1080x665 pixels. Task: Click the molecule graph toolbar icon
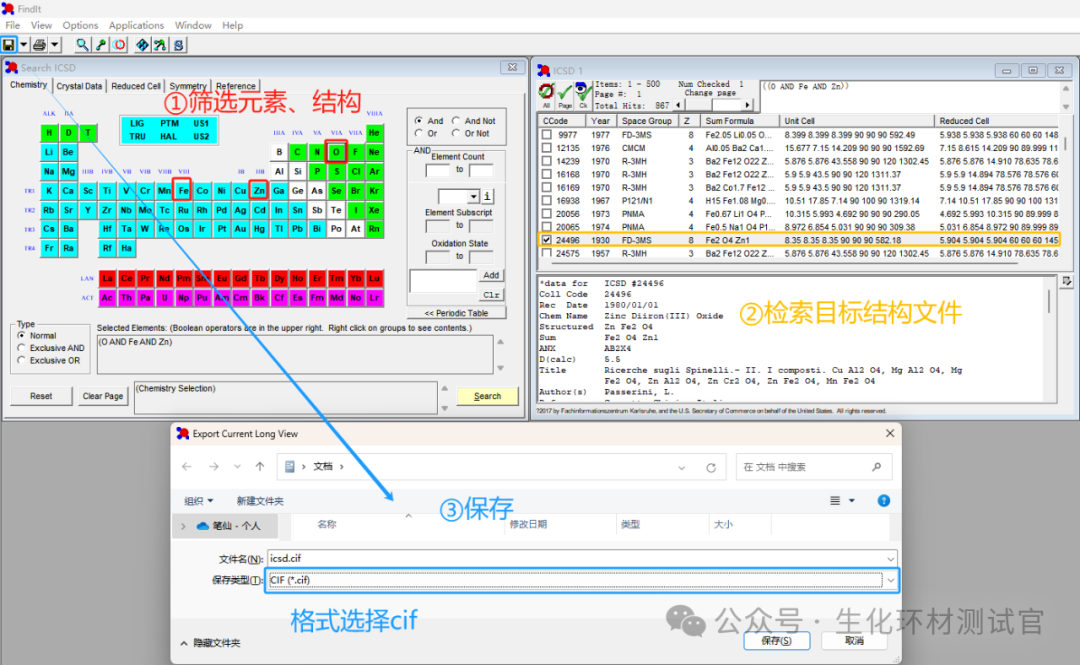[x=160, y=45]
